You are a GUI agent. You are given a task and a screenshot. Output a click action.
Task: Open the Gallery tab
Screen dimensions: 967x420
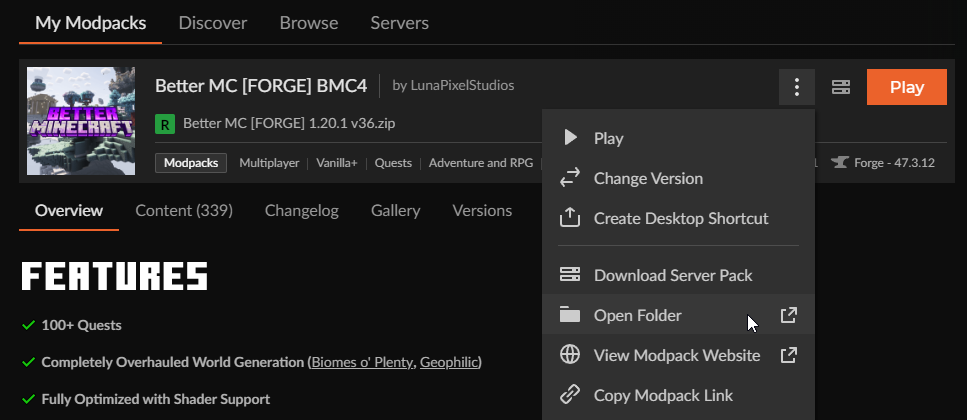395,211
